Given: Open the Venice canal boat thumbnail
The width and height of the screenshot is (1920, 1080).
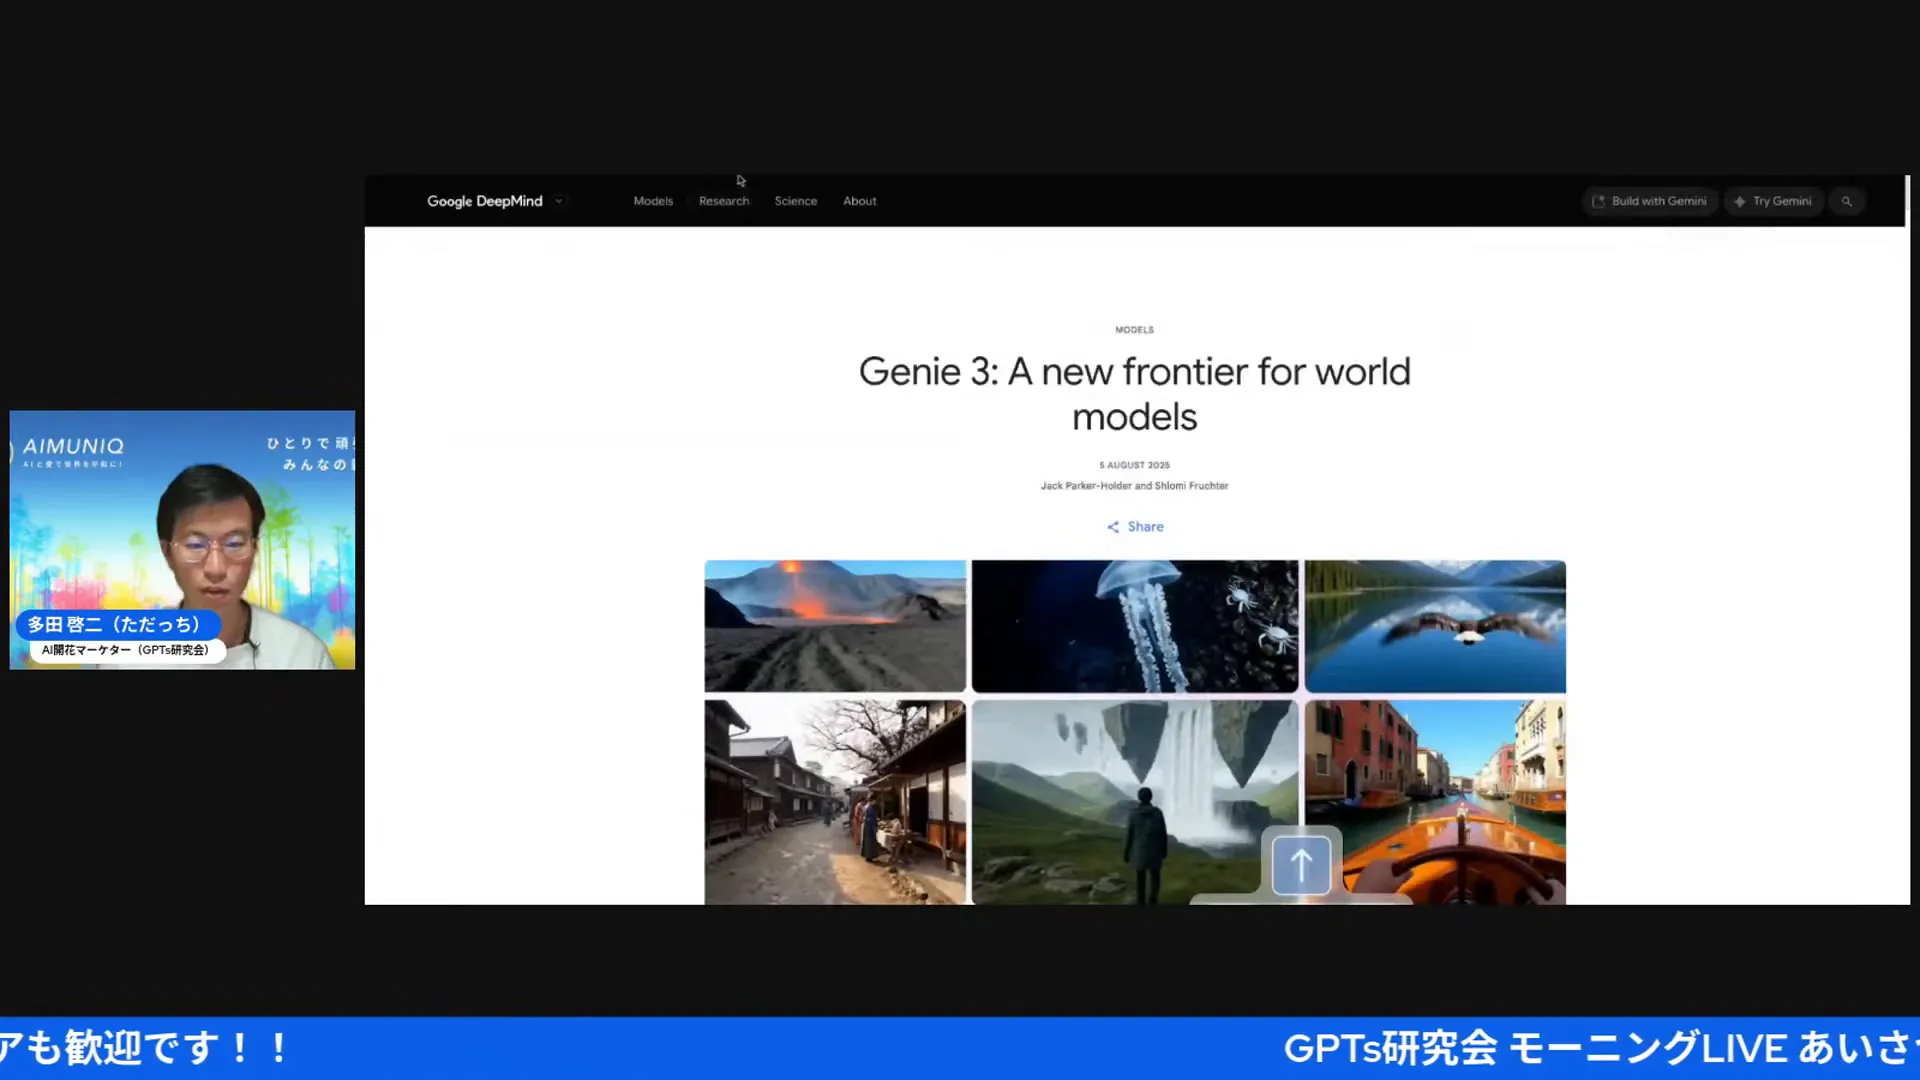Looking at the screenshot, I should (1435, 802).
